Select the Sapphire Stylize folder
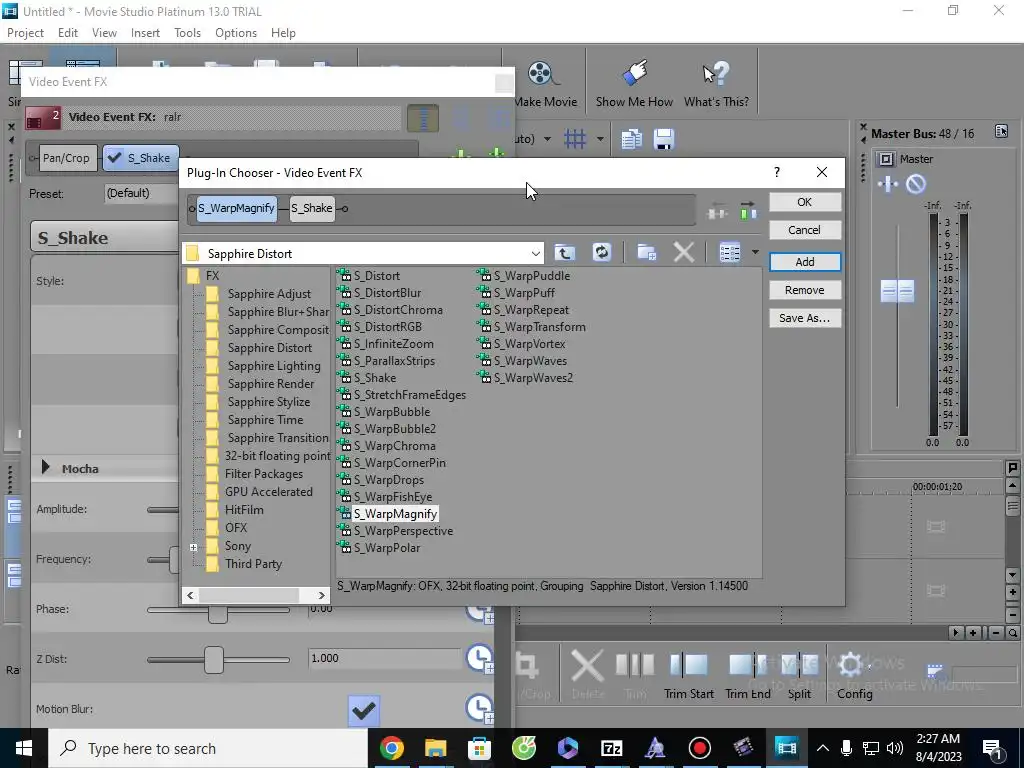 (268, 402)
